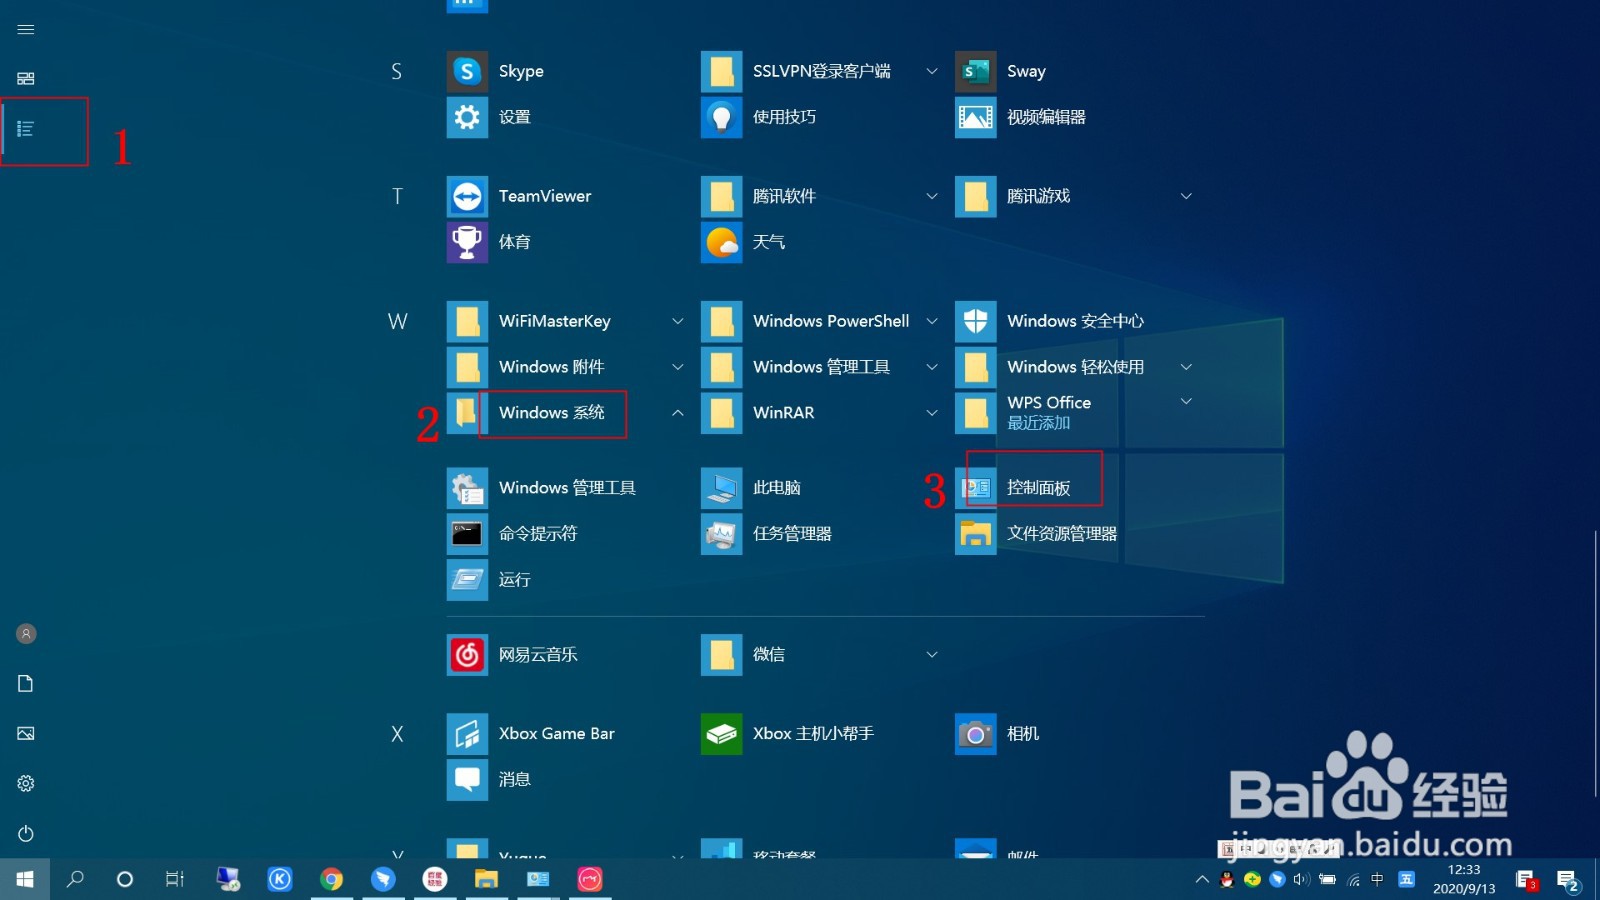Open the notification center from the taskbar
This screenshot has height=900, width=1600.
coord(1567,881)
